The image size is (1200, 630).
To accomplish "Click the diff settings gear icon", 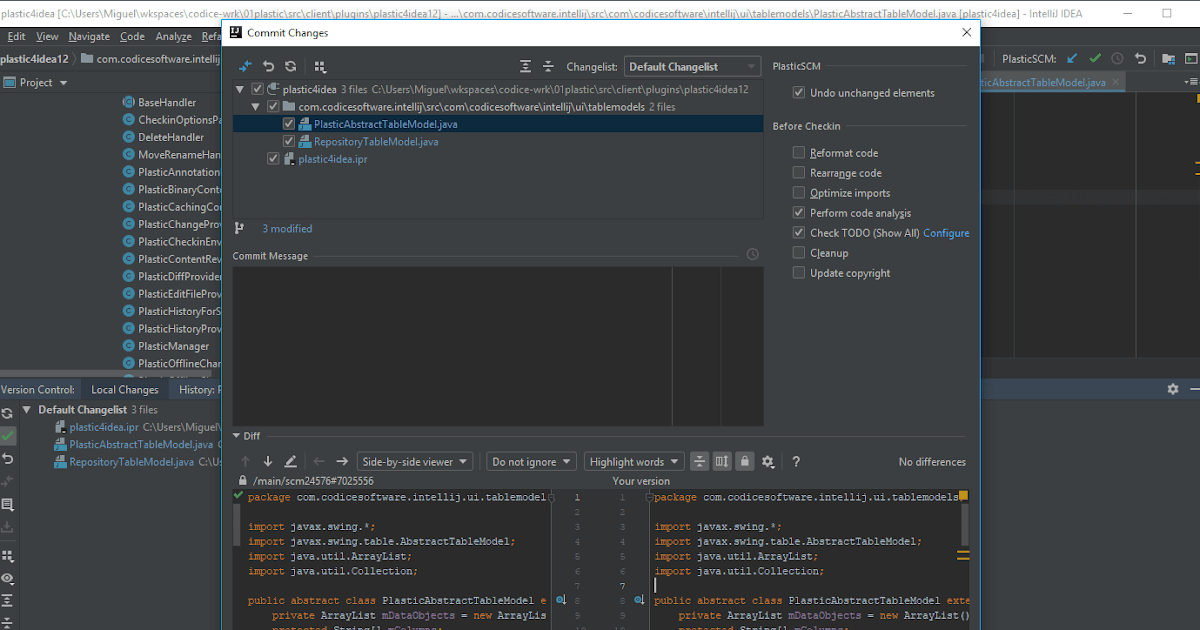I will [x=768, y=461].
